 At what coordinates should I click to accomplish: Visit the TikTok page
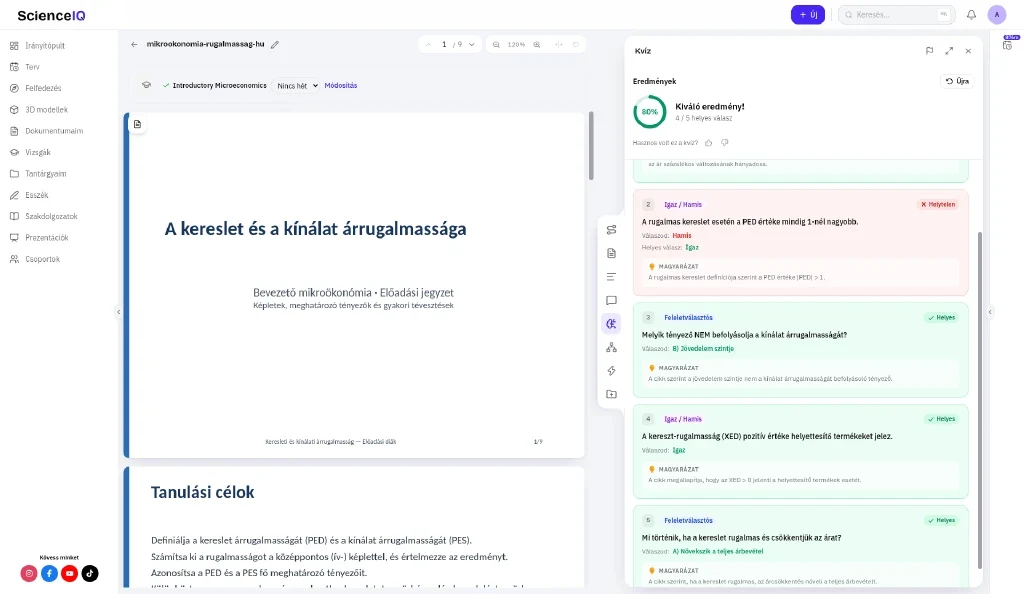pos(89,573)
